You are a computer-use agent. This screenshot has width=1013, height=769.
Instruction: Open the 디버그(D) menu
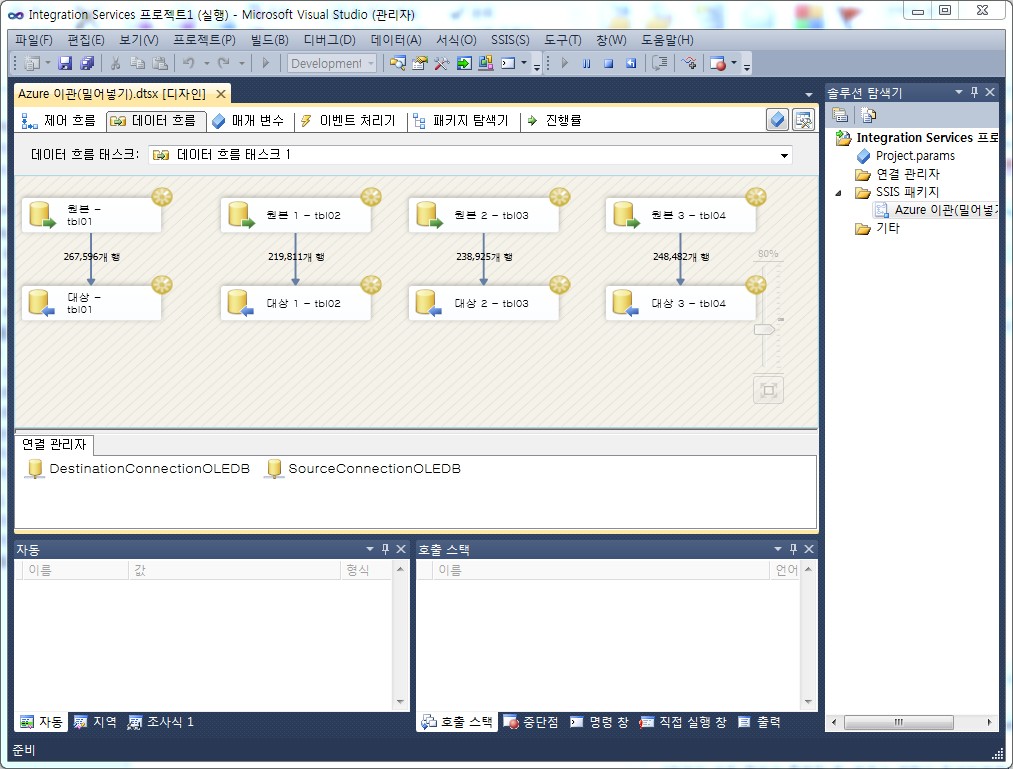[x=329, y=40]
